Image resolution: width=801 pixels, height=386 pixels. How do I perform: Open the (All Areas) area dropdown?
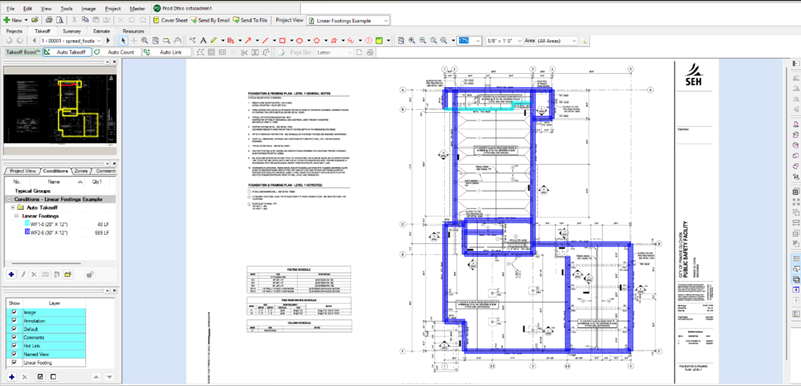574,40
